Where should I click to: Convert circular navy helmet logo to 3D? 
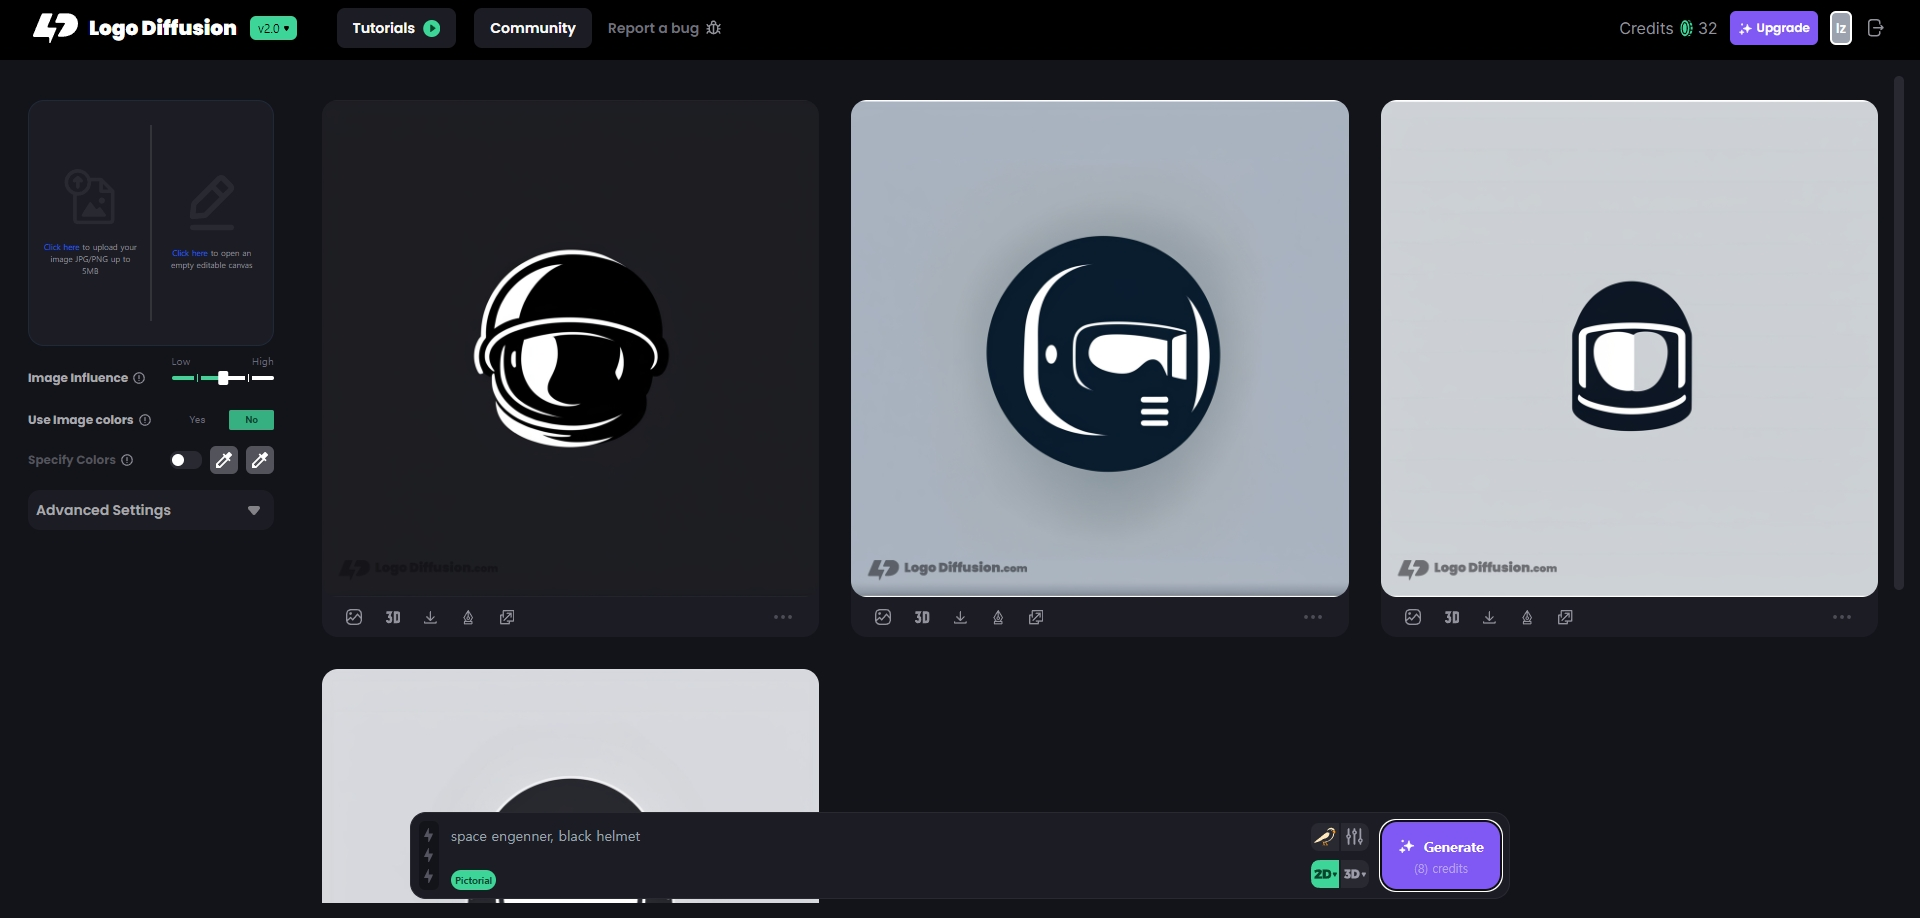(x=922, y=617)
